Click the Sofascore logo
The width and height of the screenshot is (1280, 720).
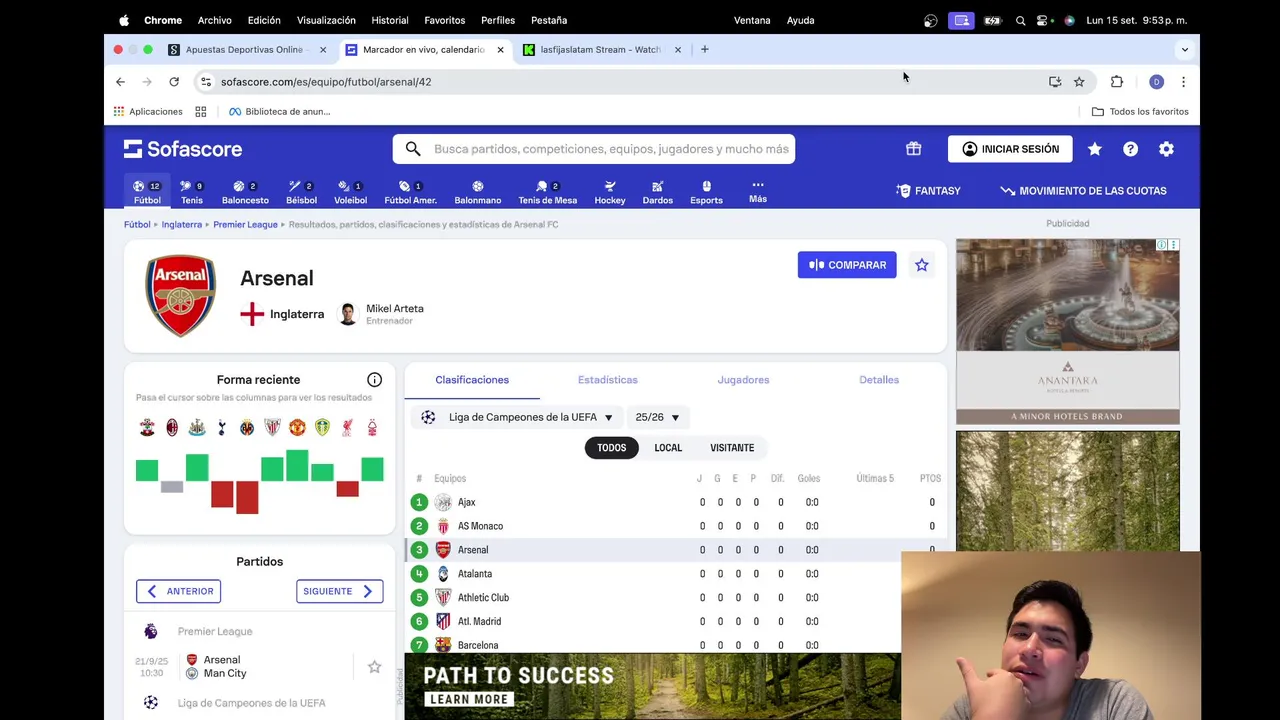coord(183,149)
